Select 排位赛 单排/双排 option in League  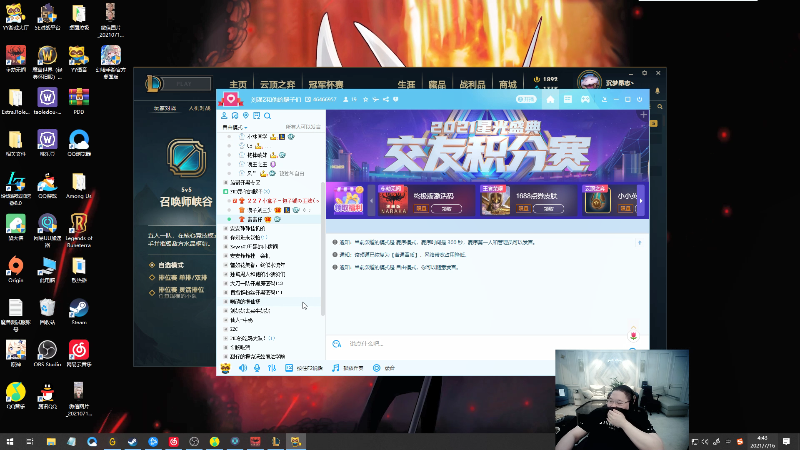tap(178, 278)
